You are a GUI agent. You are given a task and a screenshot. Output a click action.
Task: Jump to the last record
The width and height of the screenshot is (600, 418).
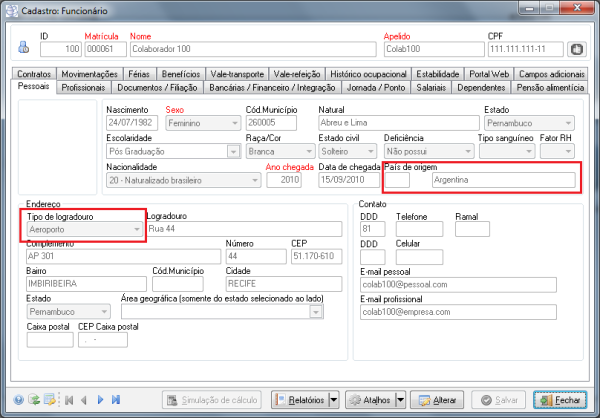[x=115, y=400]
